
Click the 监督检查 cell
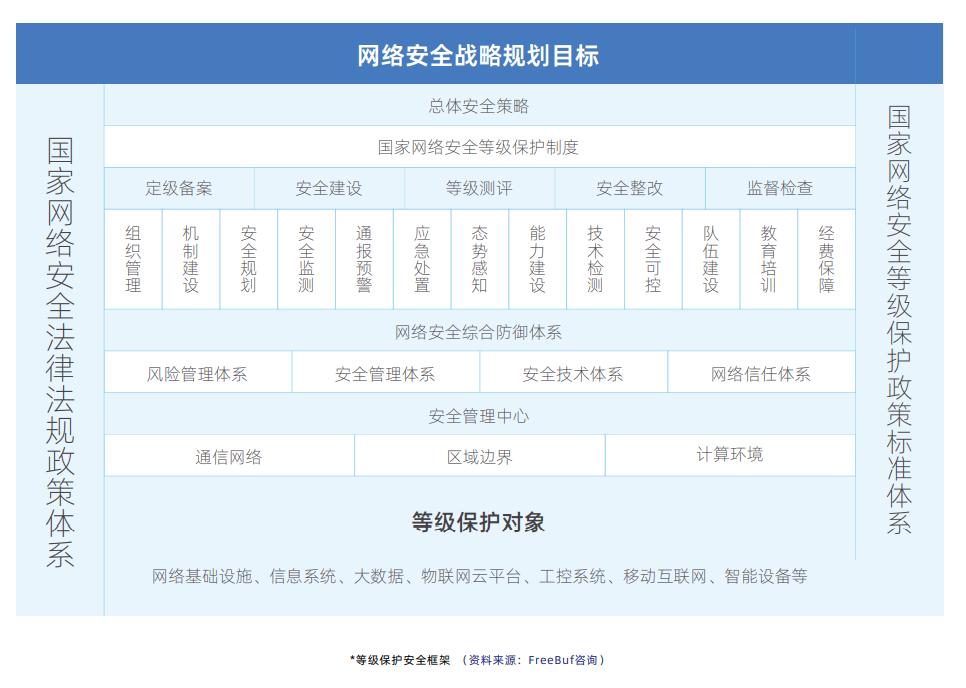tap(780, 188)
